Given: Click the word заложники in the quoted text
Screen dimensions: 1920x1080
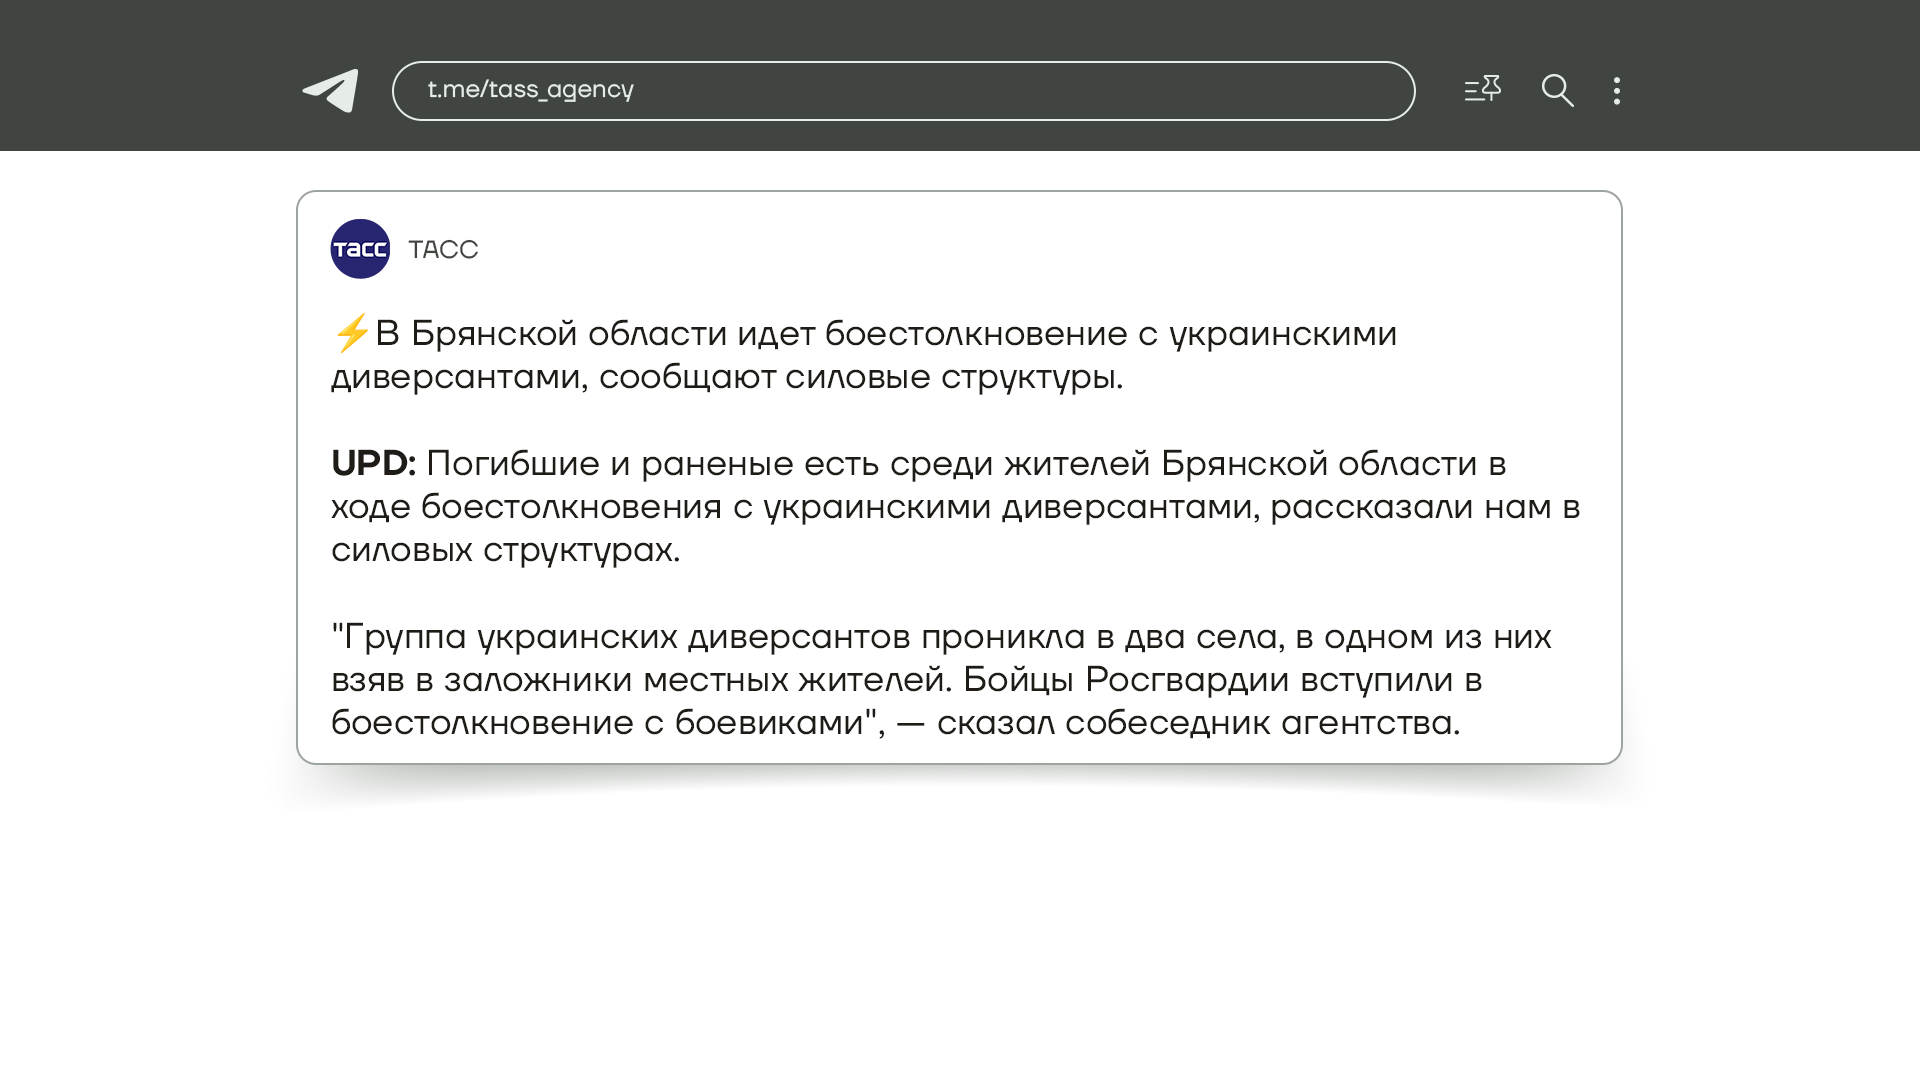Looking at the screenshot, I should [x=538, y=680].
